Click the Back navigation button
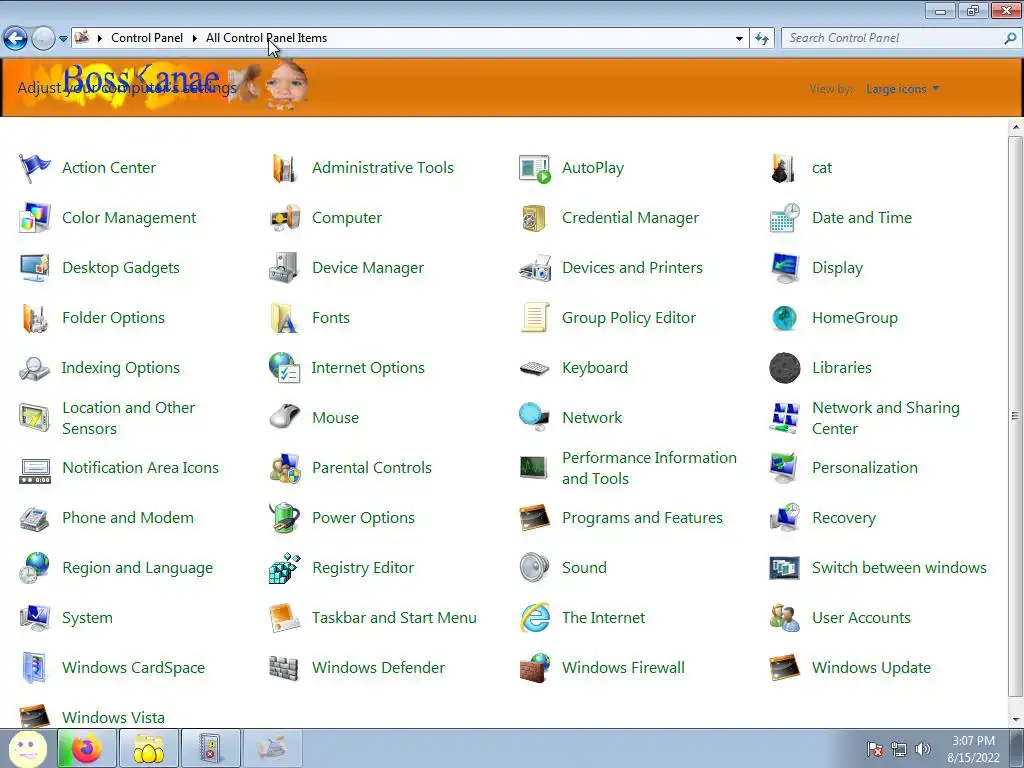Viewport: 1024px width, 768px height. (16, 39)
